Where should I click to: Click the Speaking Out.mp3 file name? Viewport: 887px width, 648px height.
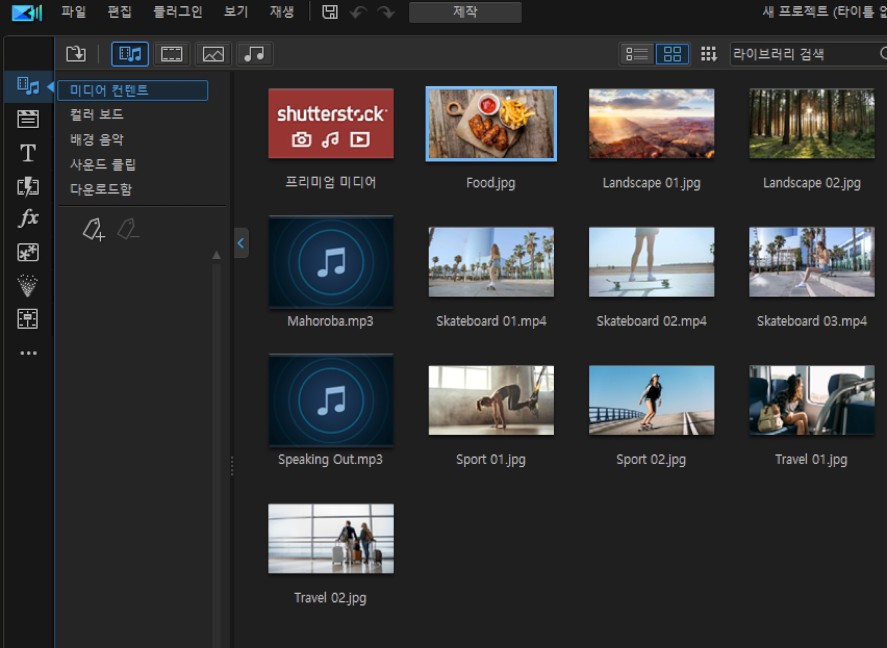[x=330, y=460]
